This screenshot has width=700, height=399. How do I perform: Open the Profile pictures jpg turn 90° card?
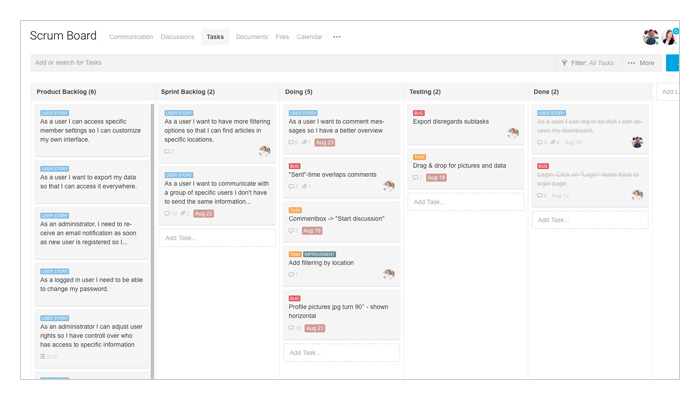point(341,314)
